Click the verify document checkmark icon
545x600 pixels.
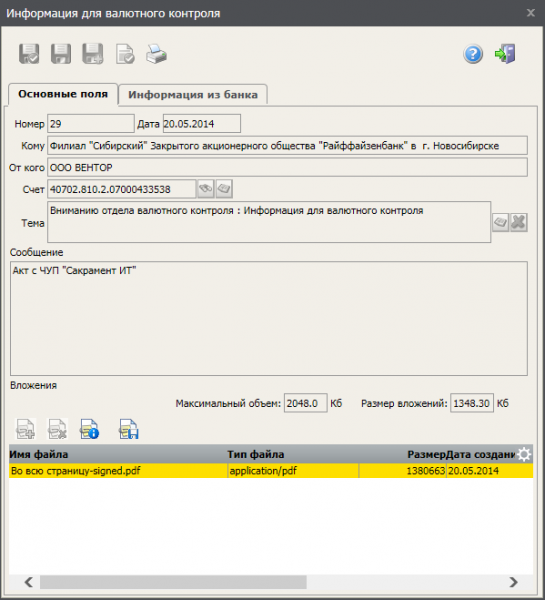(x=125, y=54)
